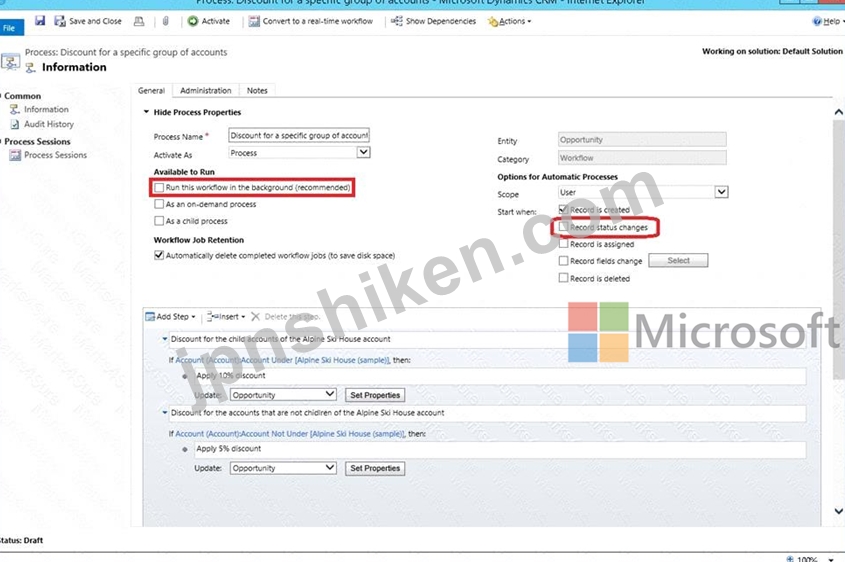
Task: Switch to the Administration tab
Action: click(205, 91)
